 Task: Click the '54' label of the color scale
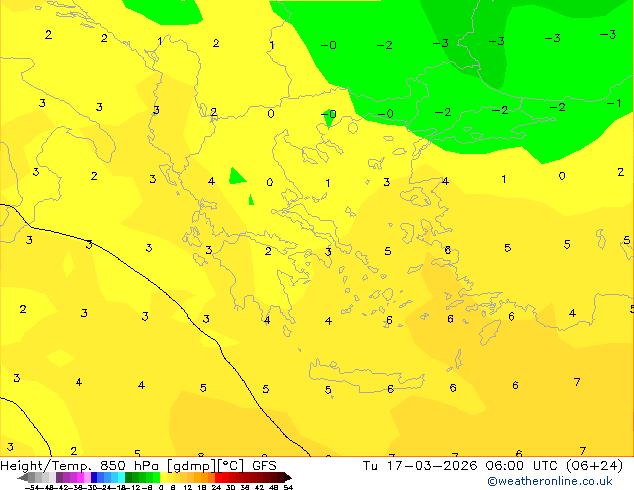coord(288,487)
